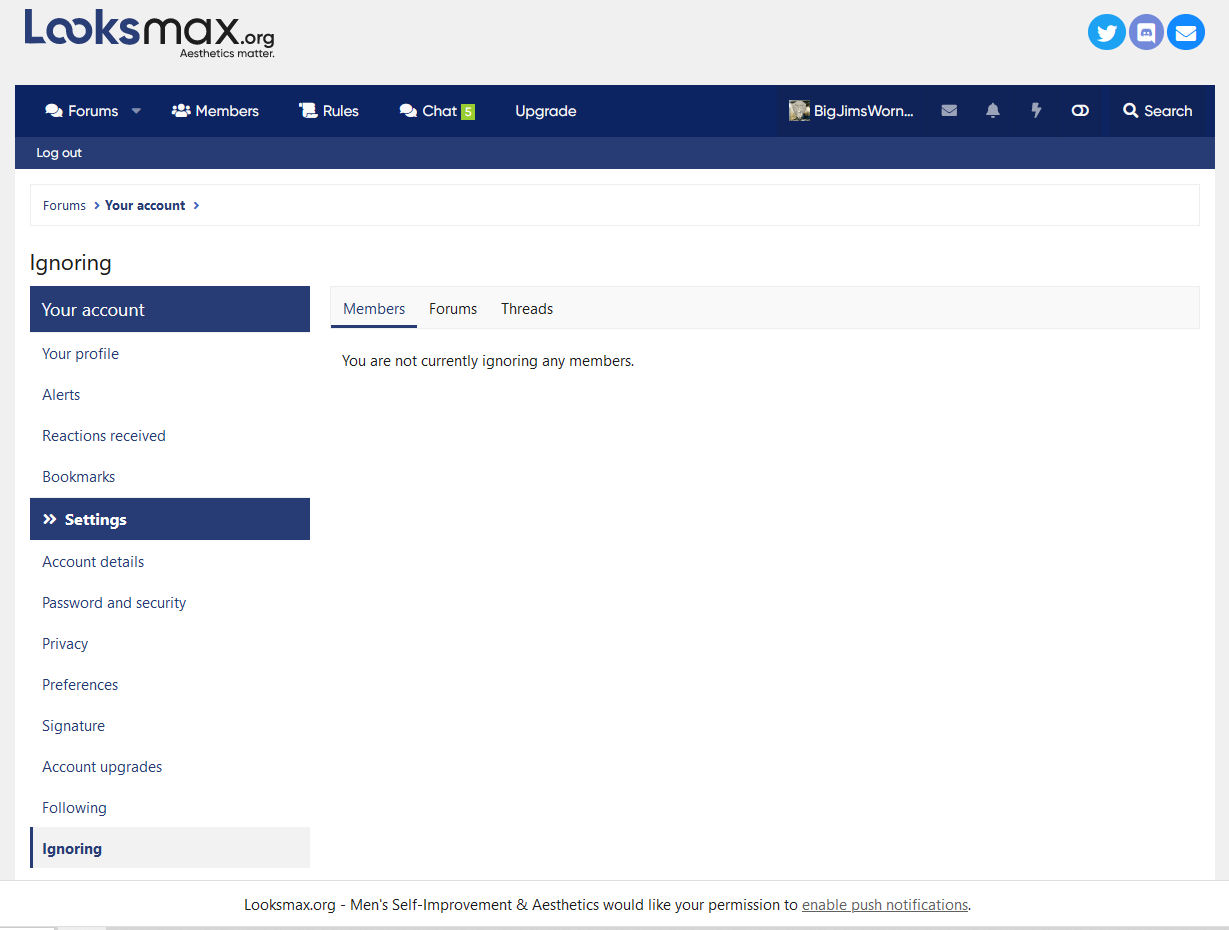The width and height of the screenshot is (1229, 930).
Task: Click the Looksmax.org logo
Action: click(149, 34)
